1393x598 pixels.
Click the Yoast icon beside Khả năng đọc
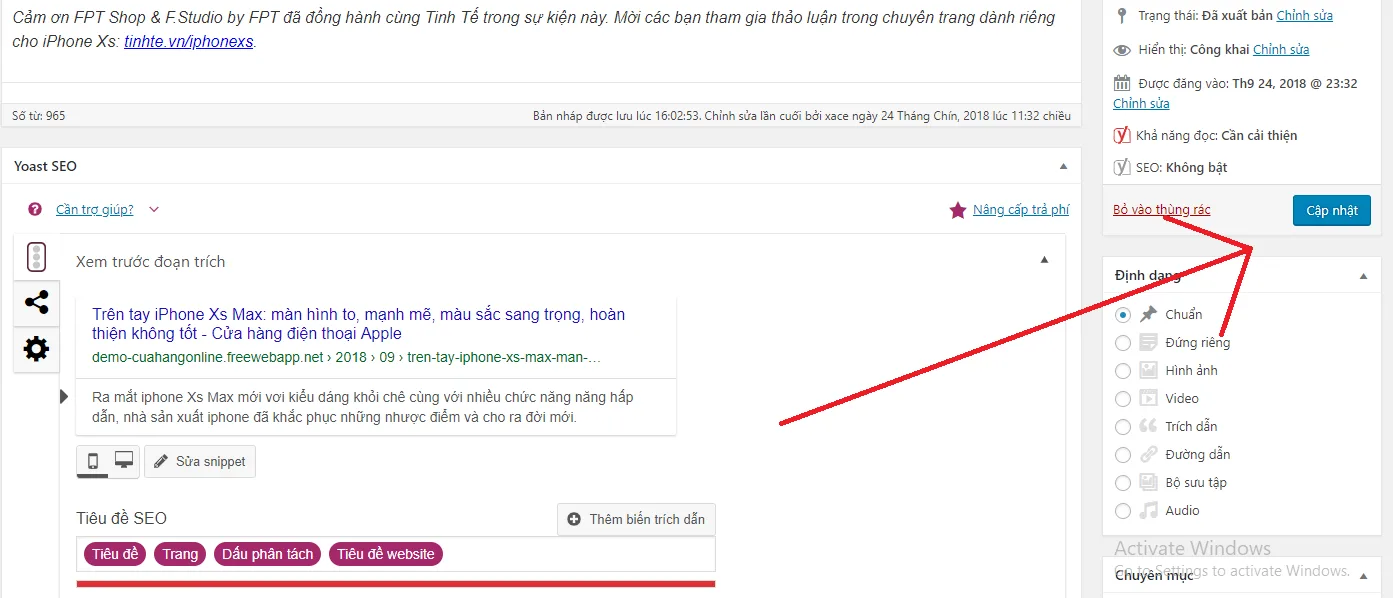pos(1122,135)
